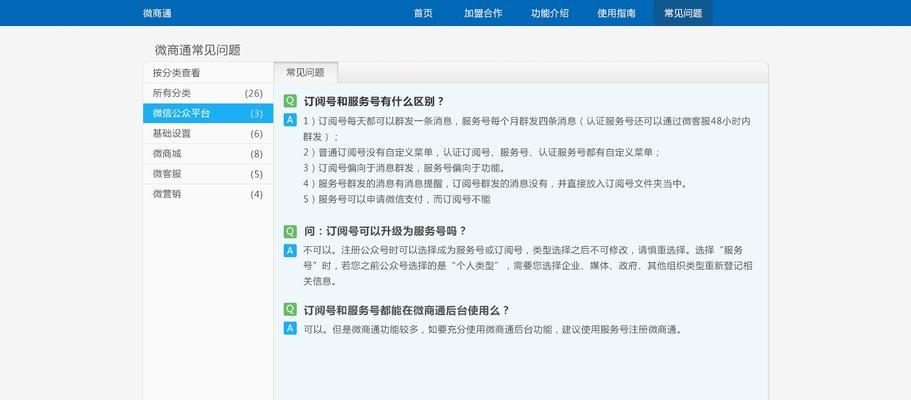Click the (5) count next to 微客服
The image size is (911, 400).
257,174
